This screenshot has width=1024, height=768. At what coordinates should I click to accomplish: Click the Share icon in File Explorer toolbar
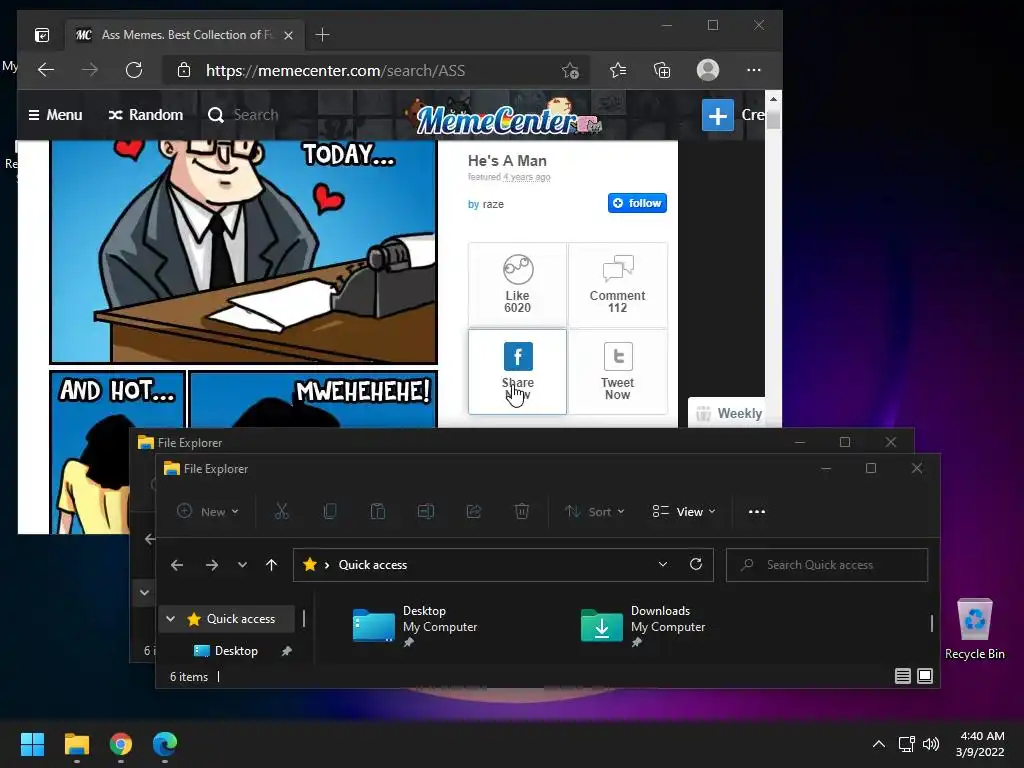[474, 511]
